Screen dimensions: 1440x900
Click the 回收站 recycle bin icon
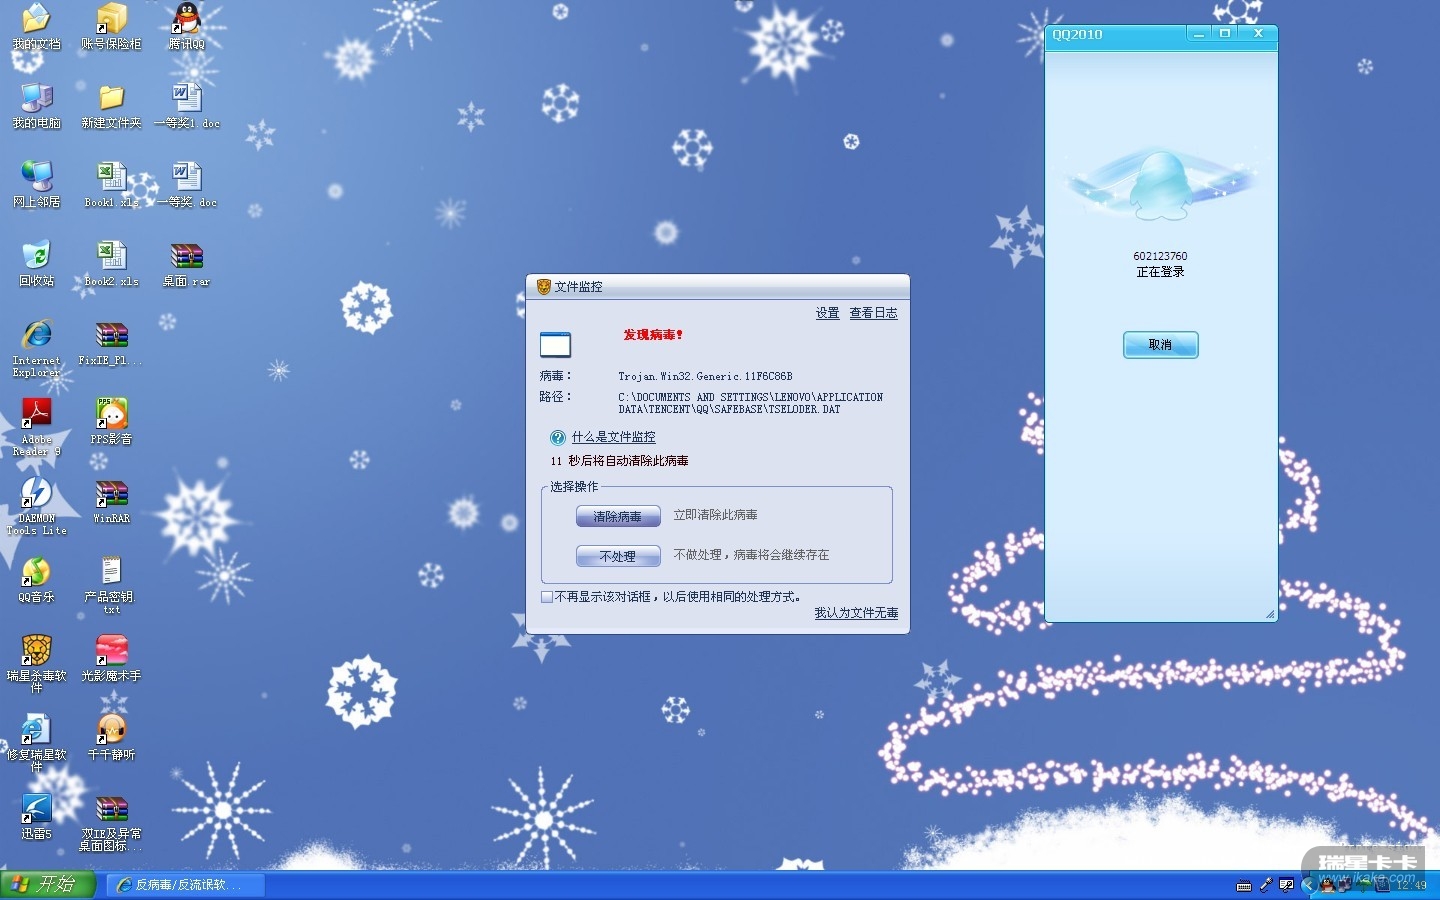tap(36, 264)
